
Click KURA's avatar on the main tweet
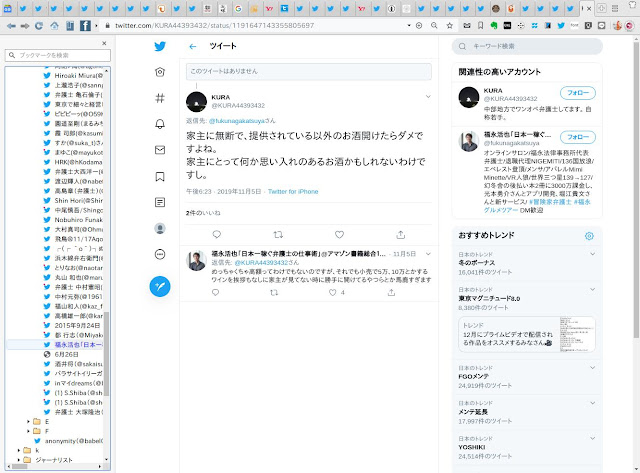196,102
